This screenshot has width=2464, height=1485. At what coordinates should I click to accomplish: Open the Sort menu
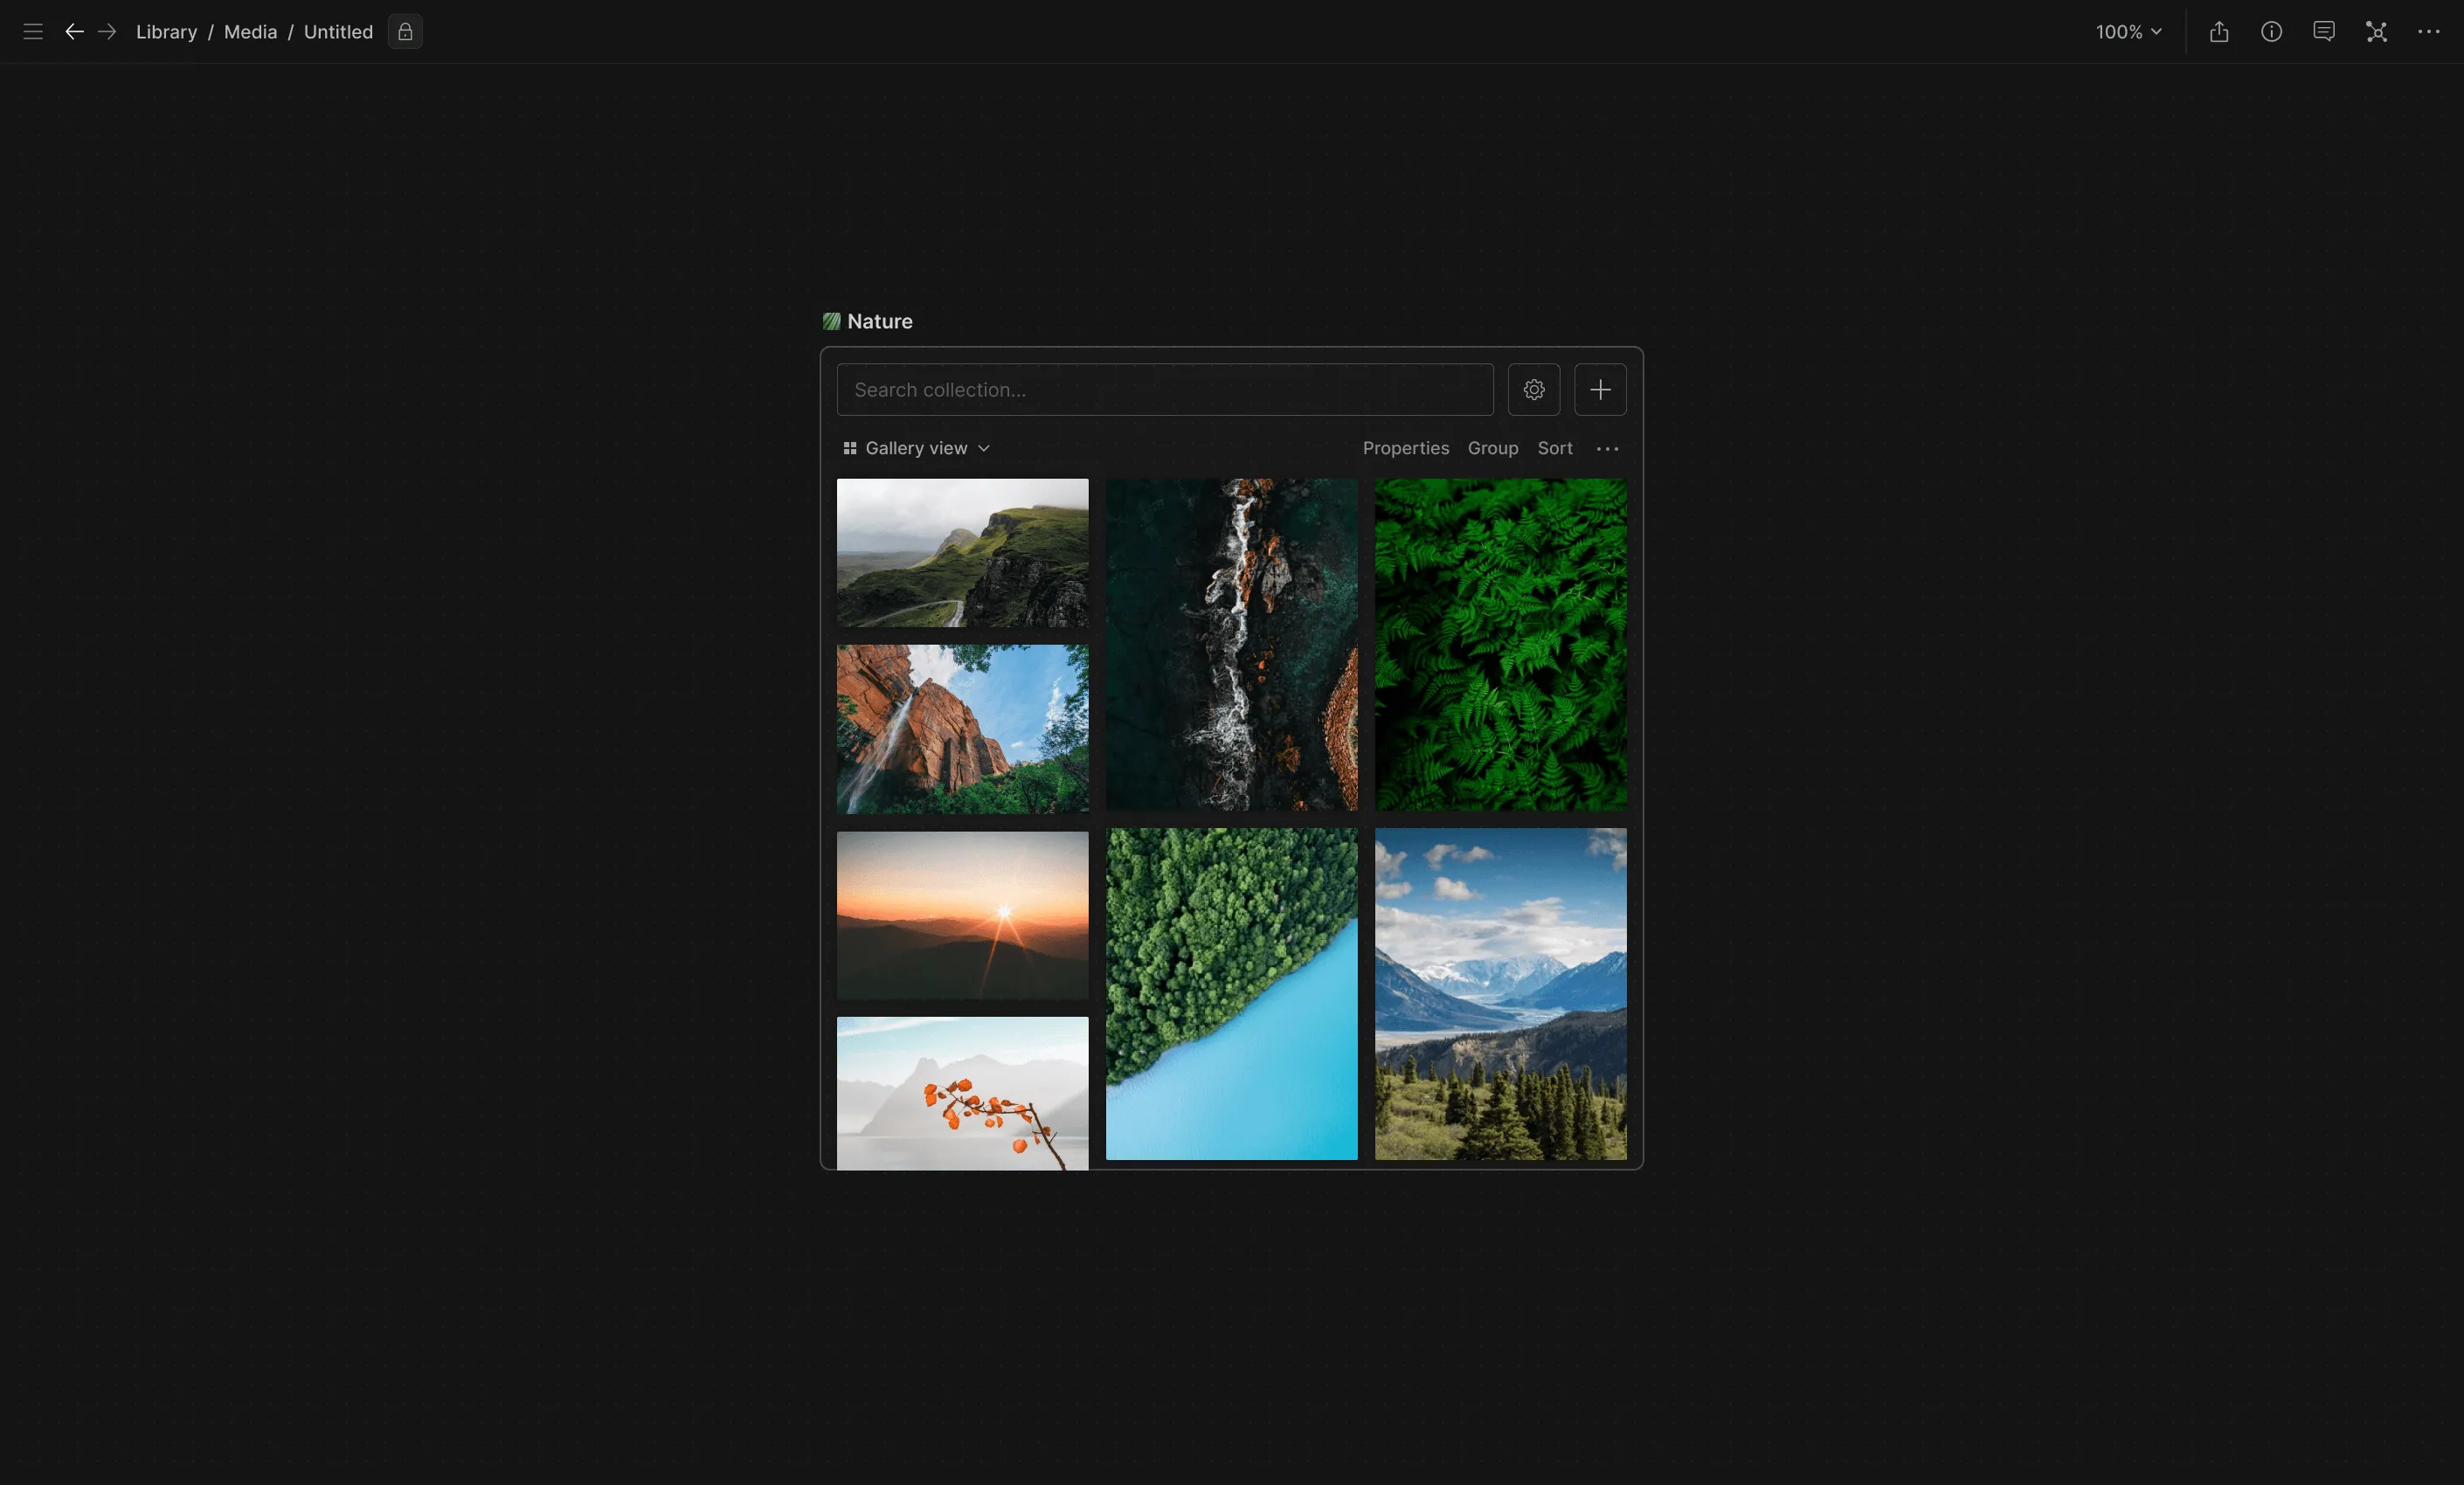coord(1554,448)
